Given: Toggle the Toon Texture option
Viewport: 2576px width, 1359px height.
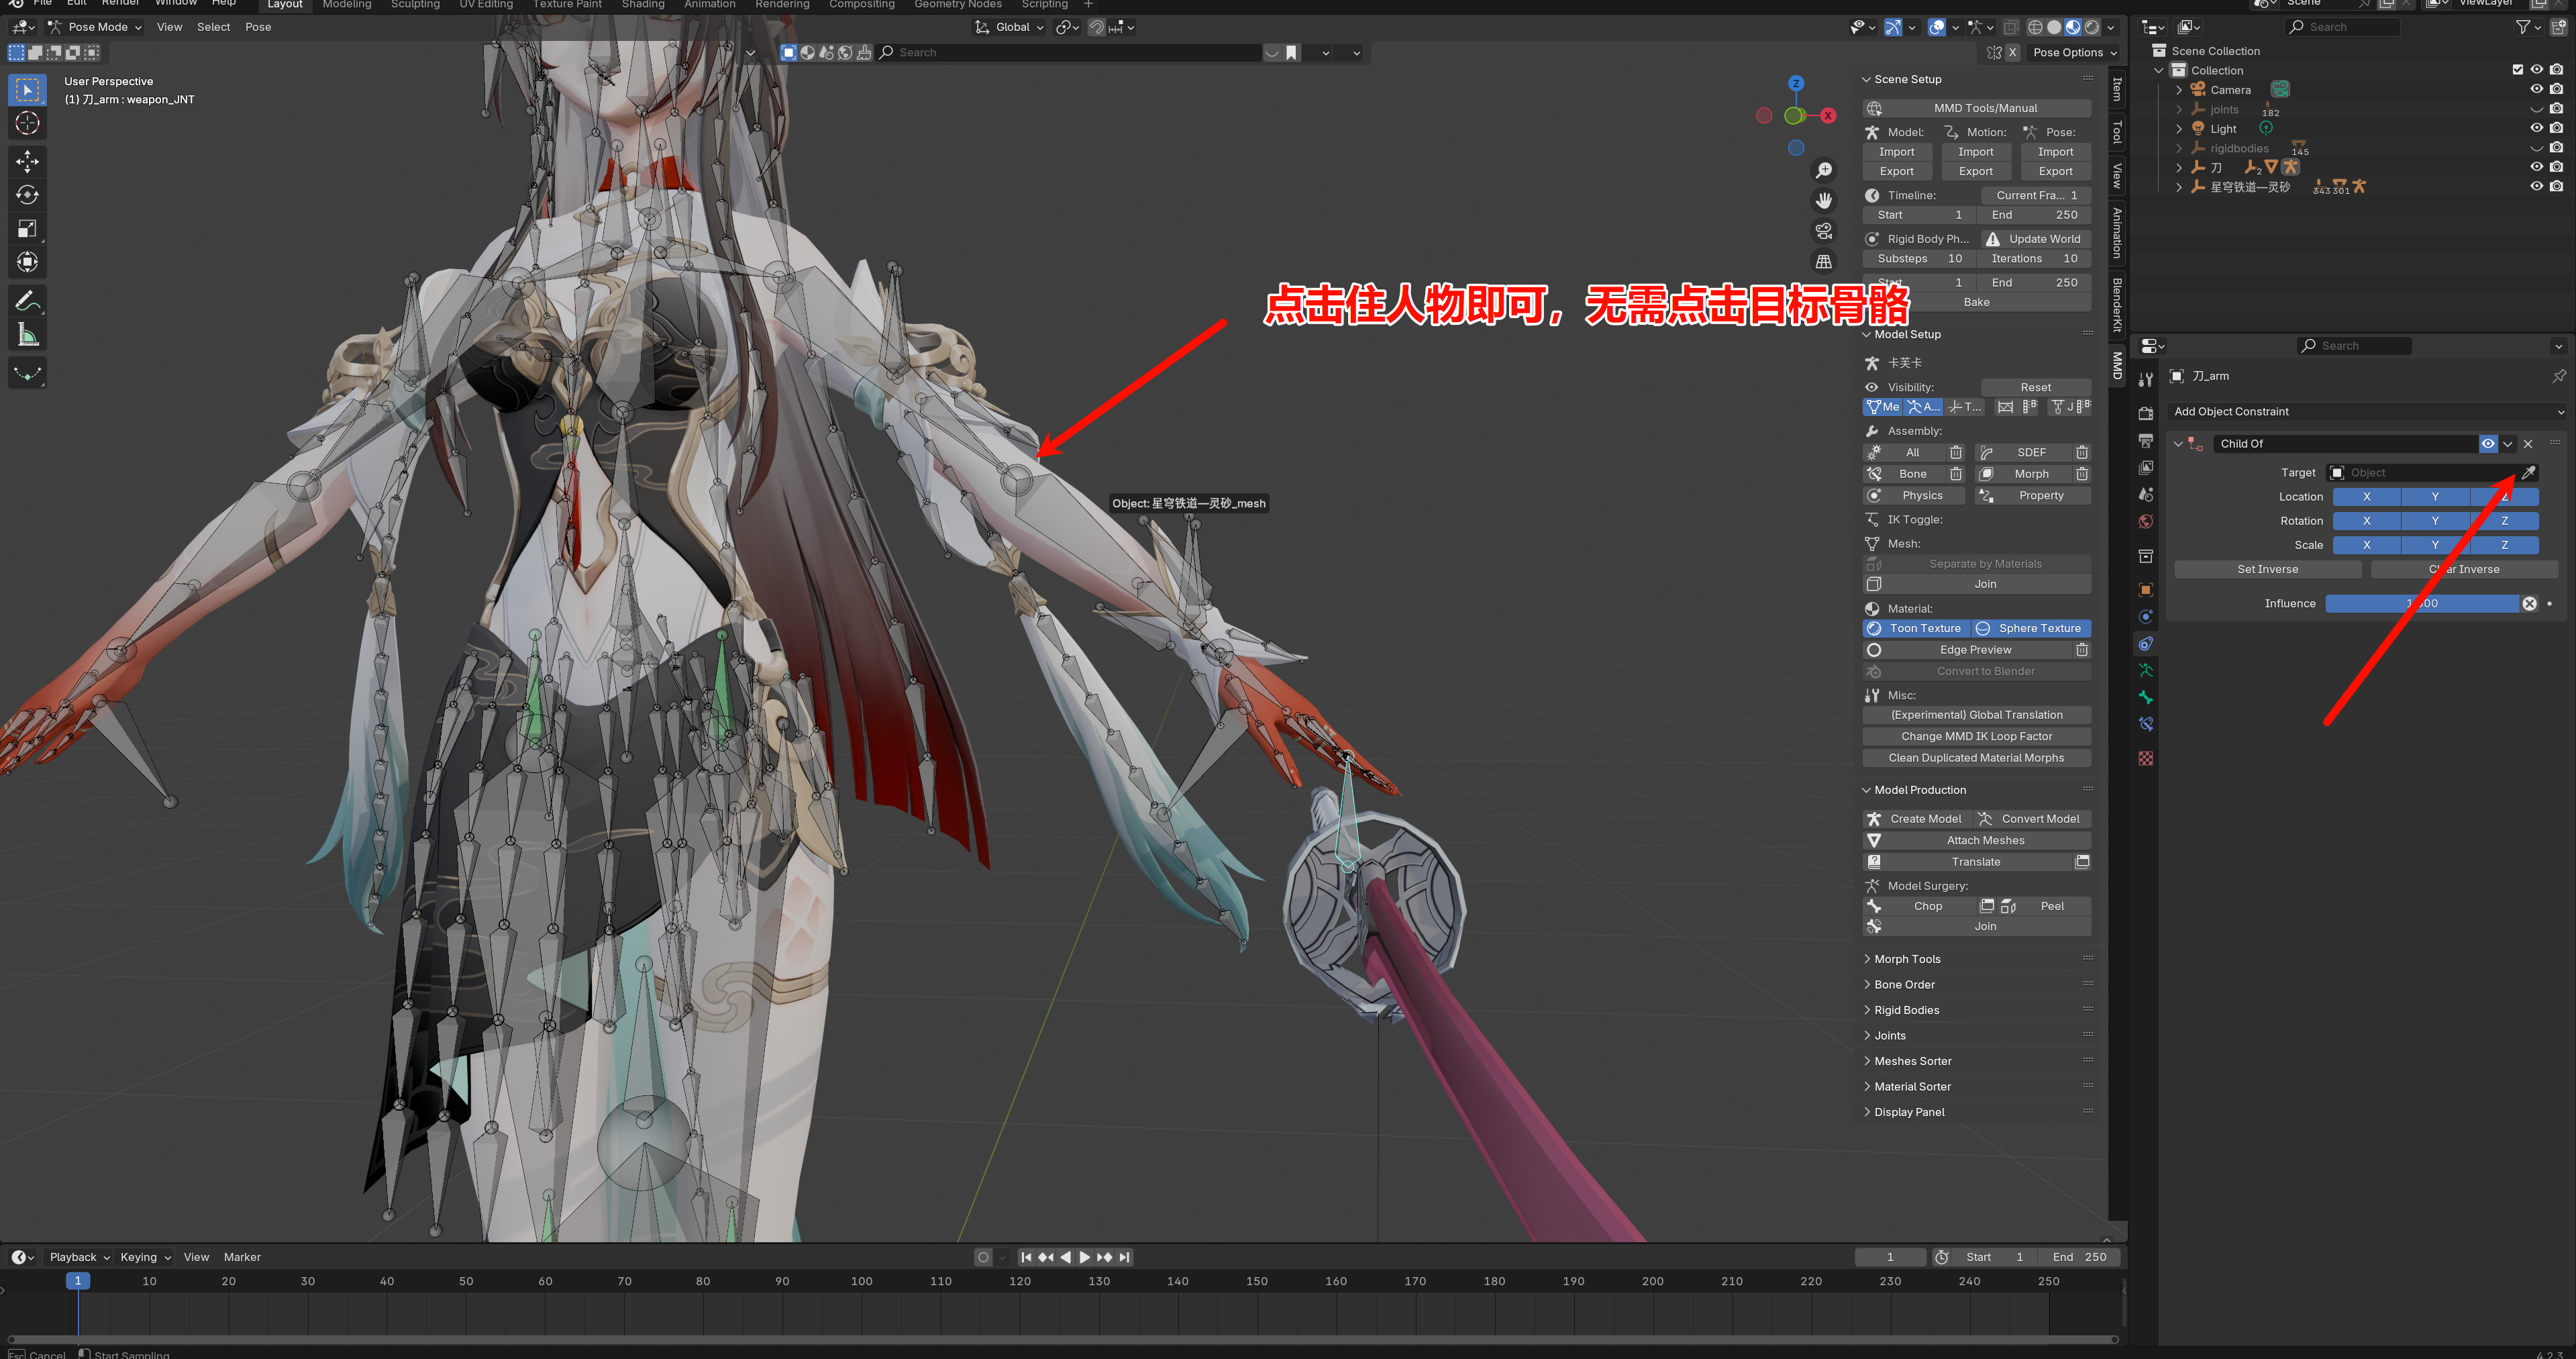Looking at the screenshot, I should click(1916, 629).
